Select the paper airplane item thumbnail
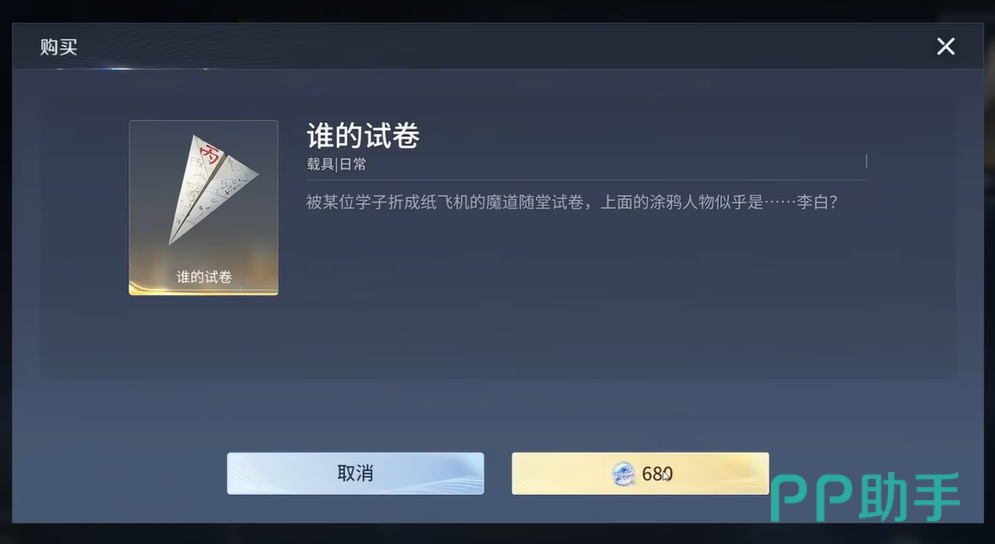 (x=204, y=207)
